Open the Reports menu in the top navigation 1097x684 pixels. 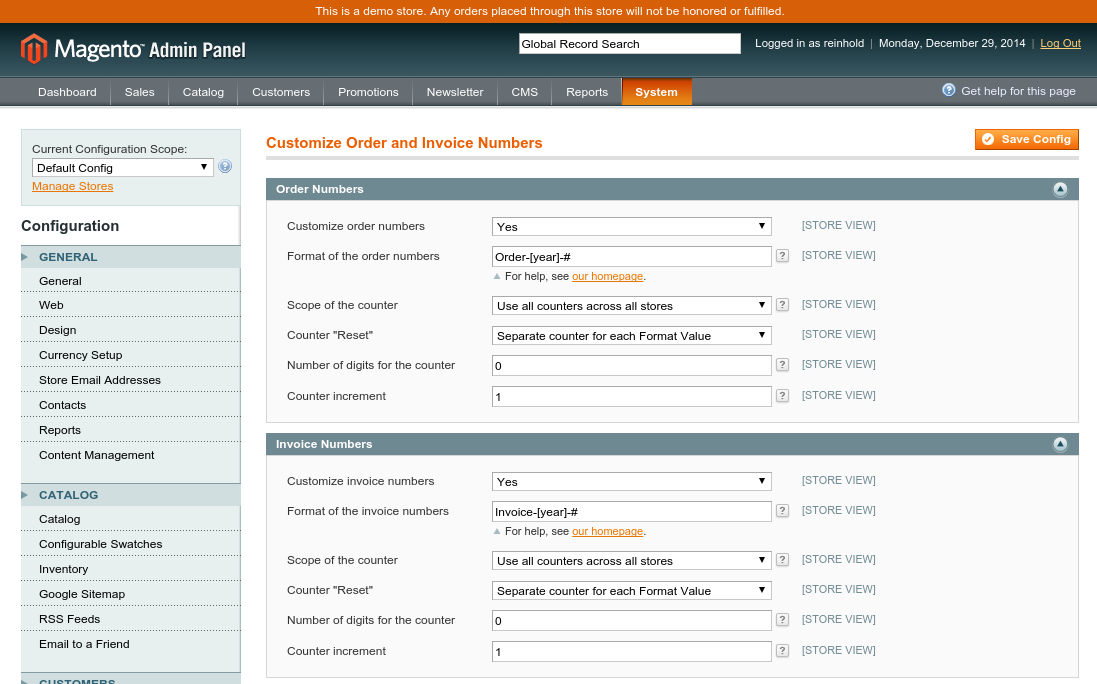[x=586, y=92]
